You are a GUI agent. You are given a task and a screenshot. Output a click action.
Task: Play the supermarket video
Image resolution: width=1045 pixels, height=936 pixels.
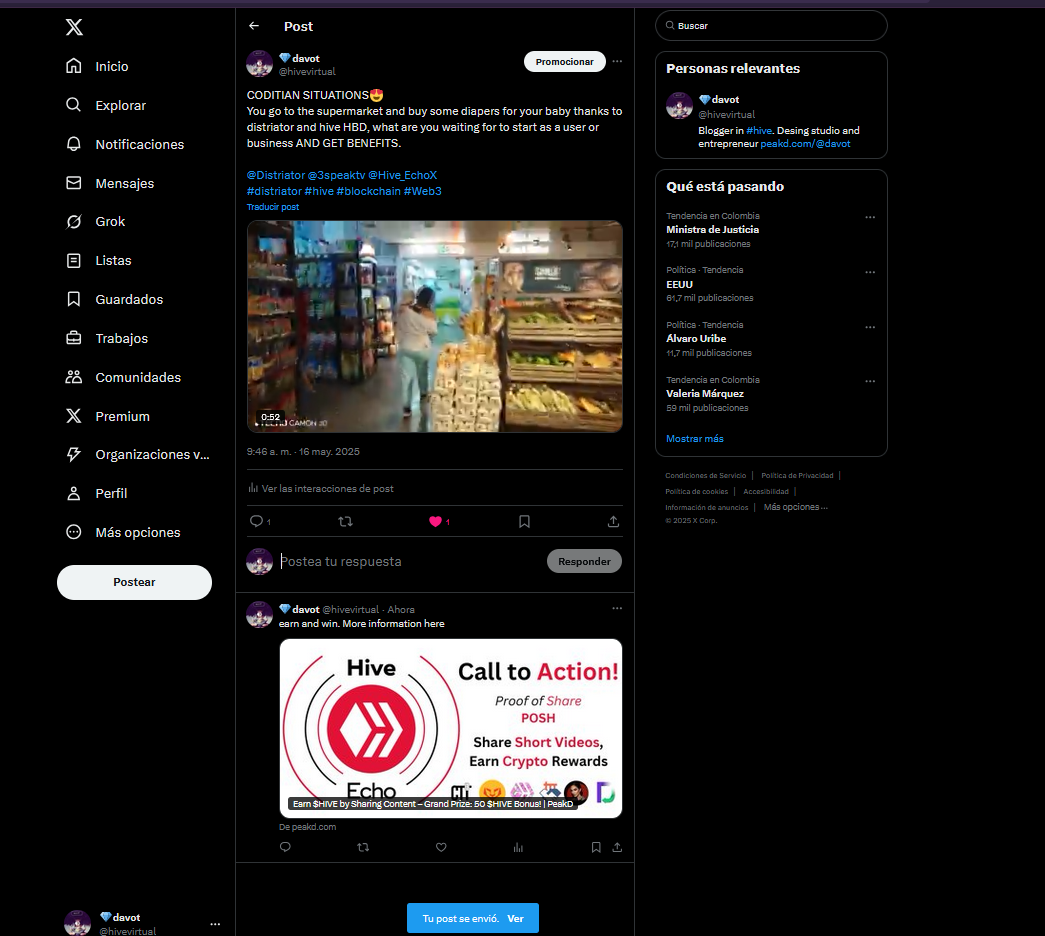coord(435,326)
